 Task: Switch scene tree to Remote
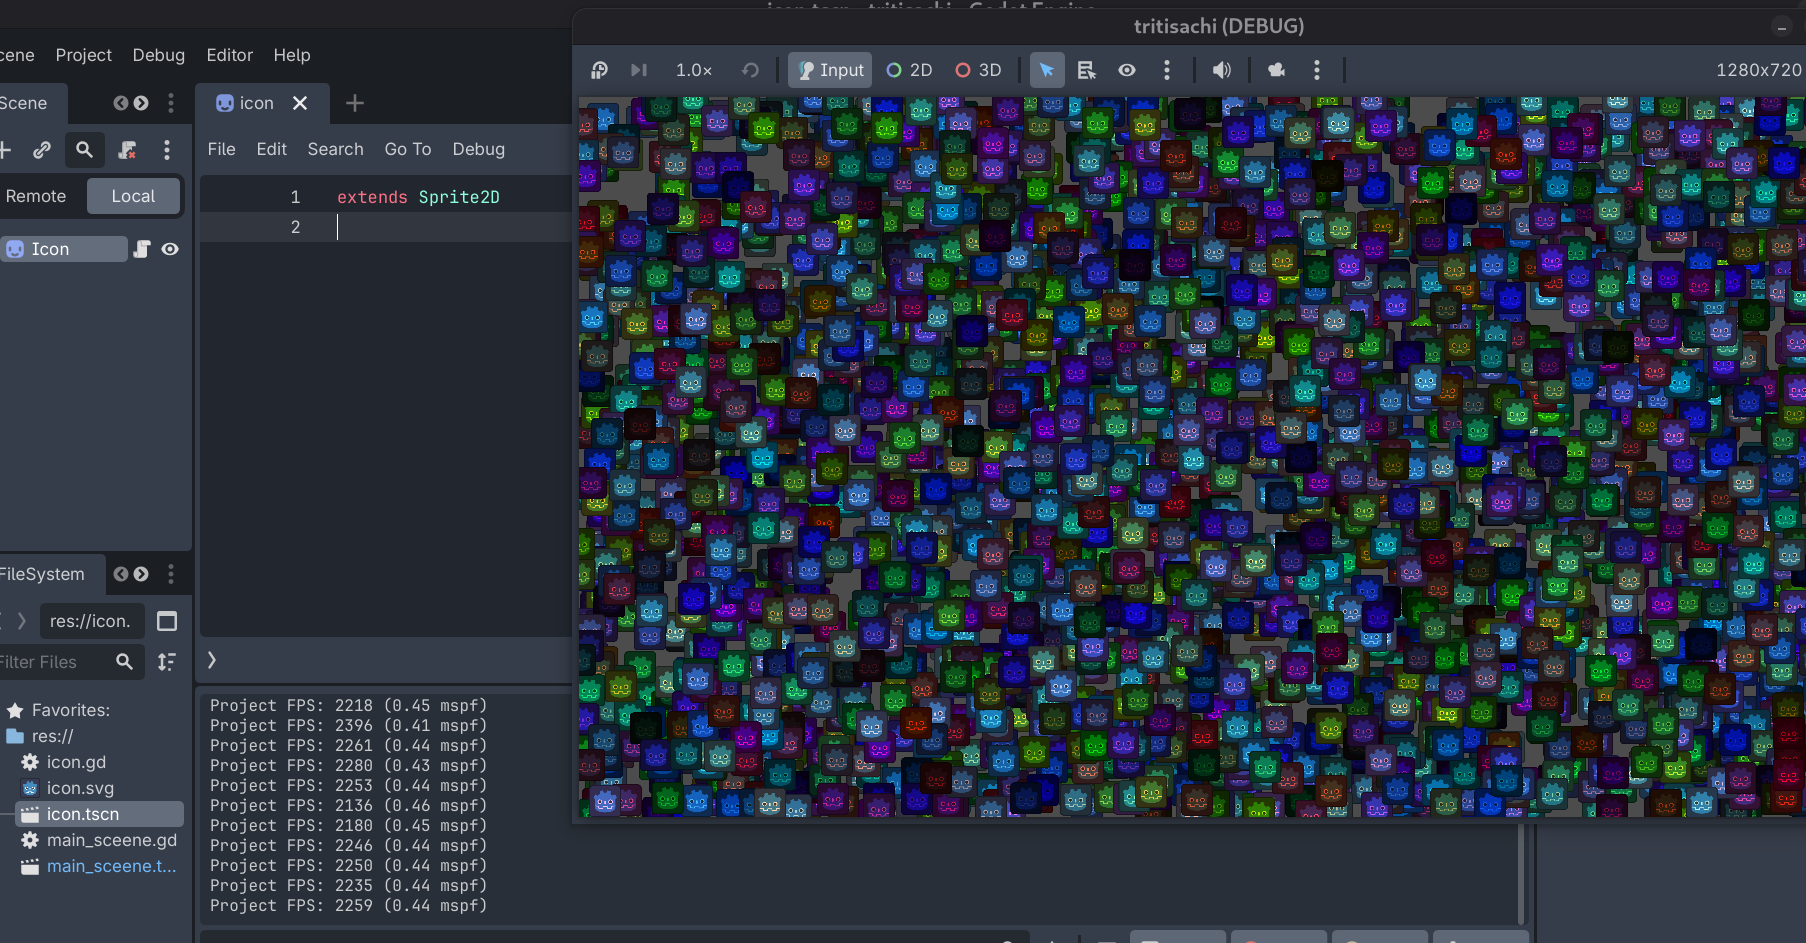click(x=36, y=196)
